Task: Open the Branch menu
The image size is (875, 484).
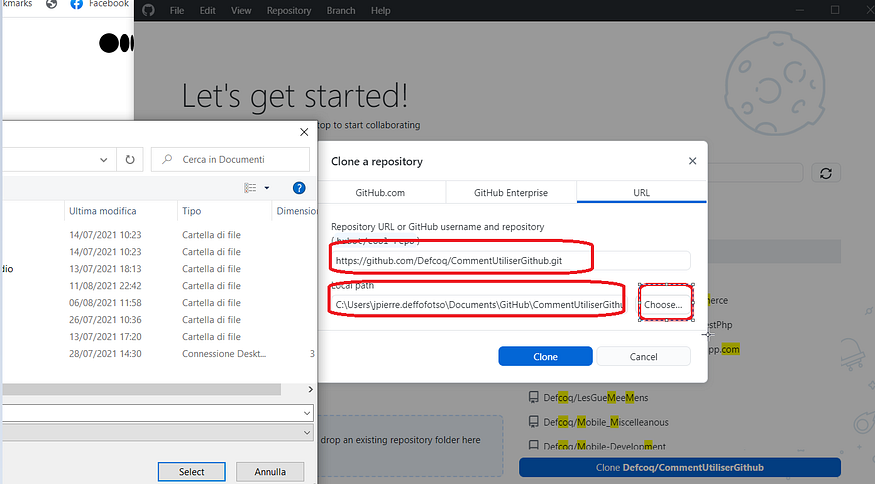Action: (x=341, y=11)
